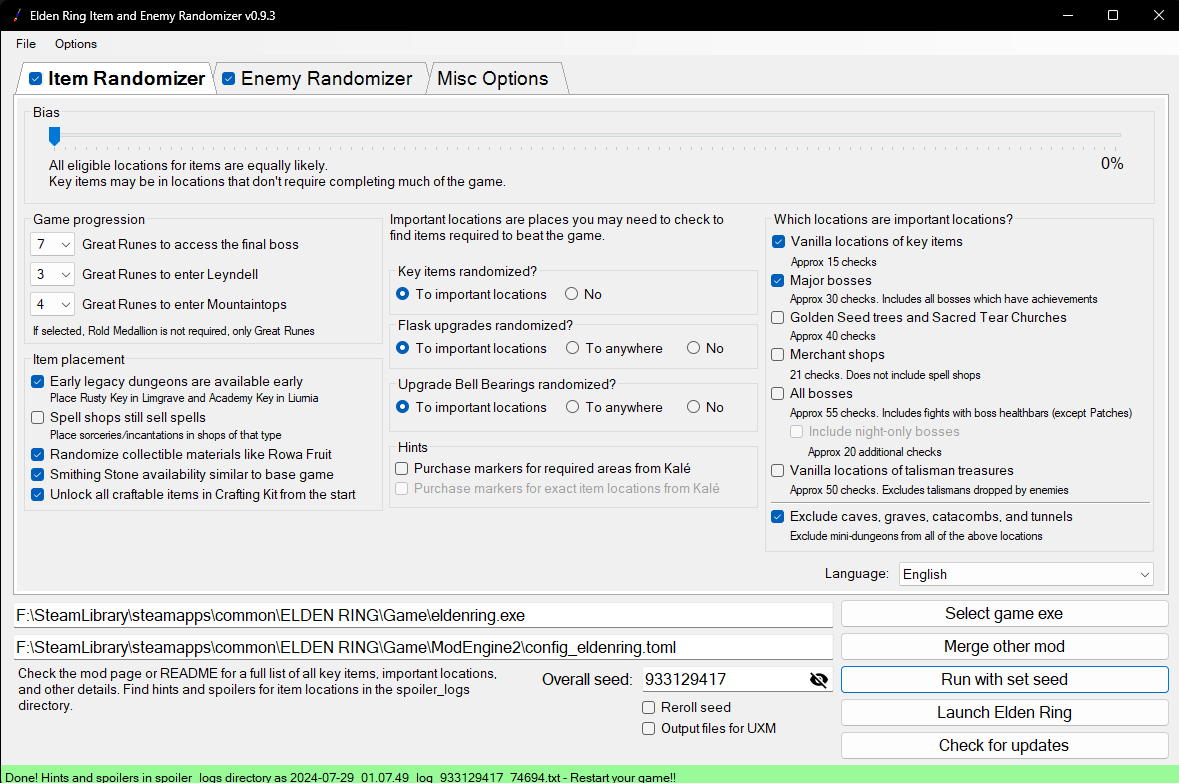
Task: Select No for Key items randomized
Action: click(571, 294)
